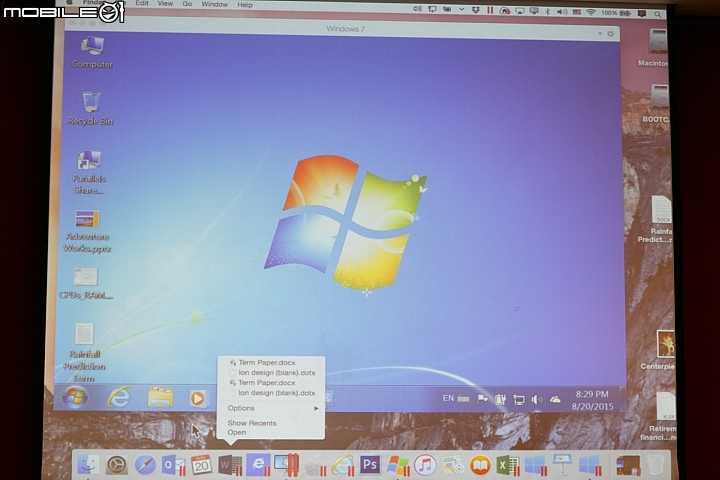Screen dimensions: 720x480
Task: Select the Rainfall Prediction Term document icon
Action: pos(84,353)
